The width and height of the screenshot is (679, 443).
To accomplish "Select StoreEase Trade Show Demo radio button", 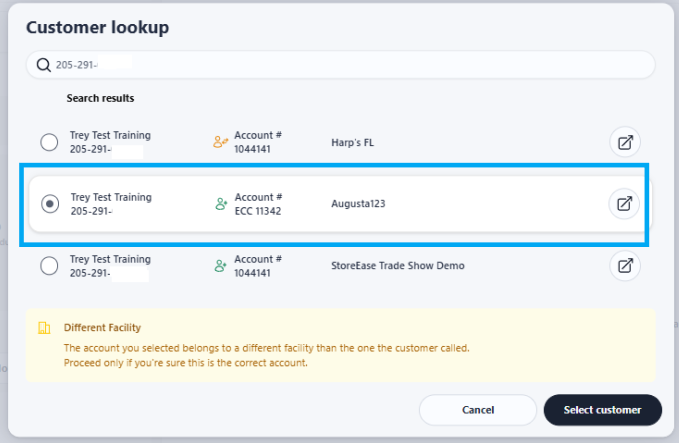I will click(x=49, y=265).
